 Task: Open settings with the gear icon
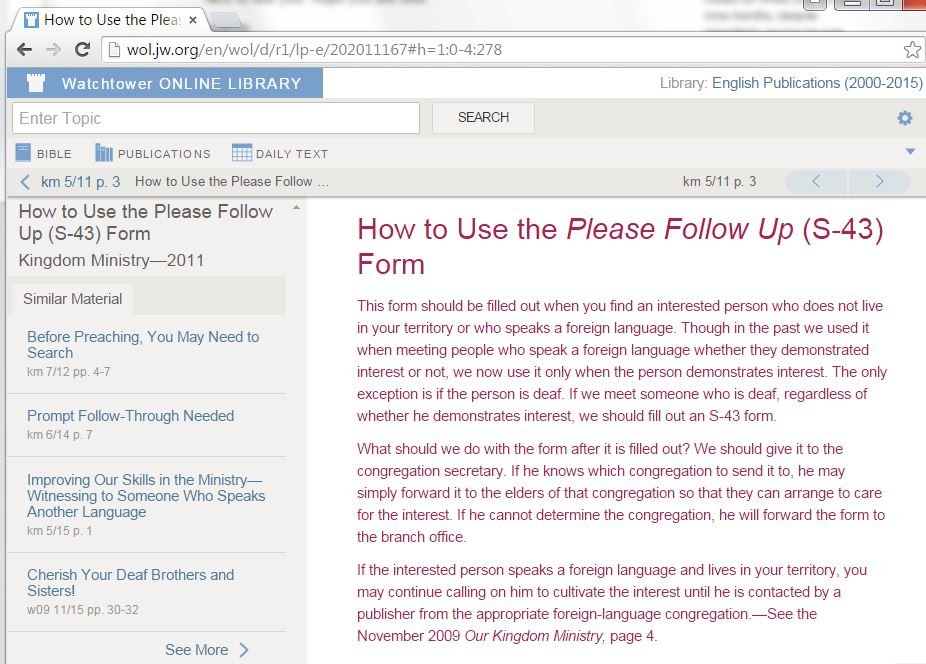904,118
